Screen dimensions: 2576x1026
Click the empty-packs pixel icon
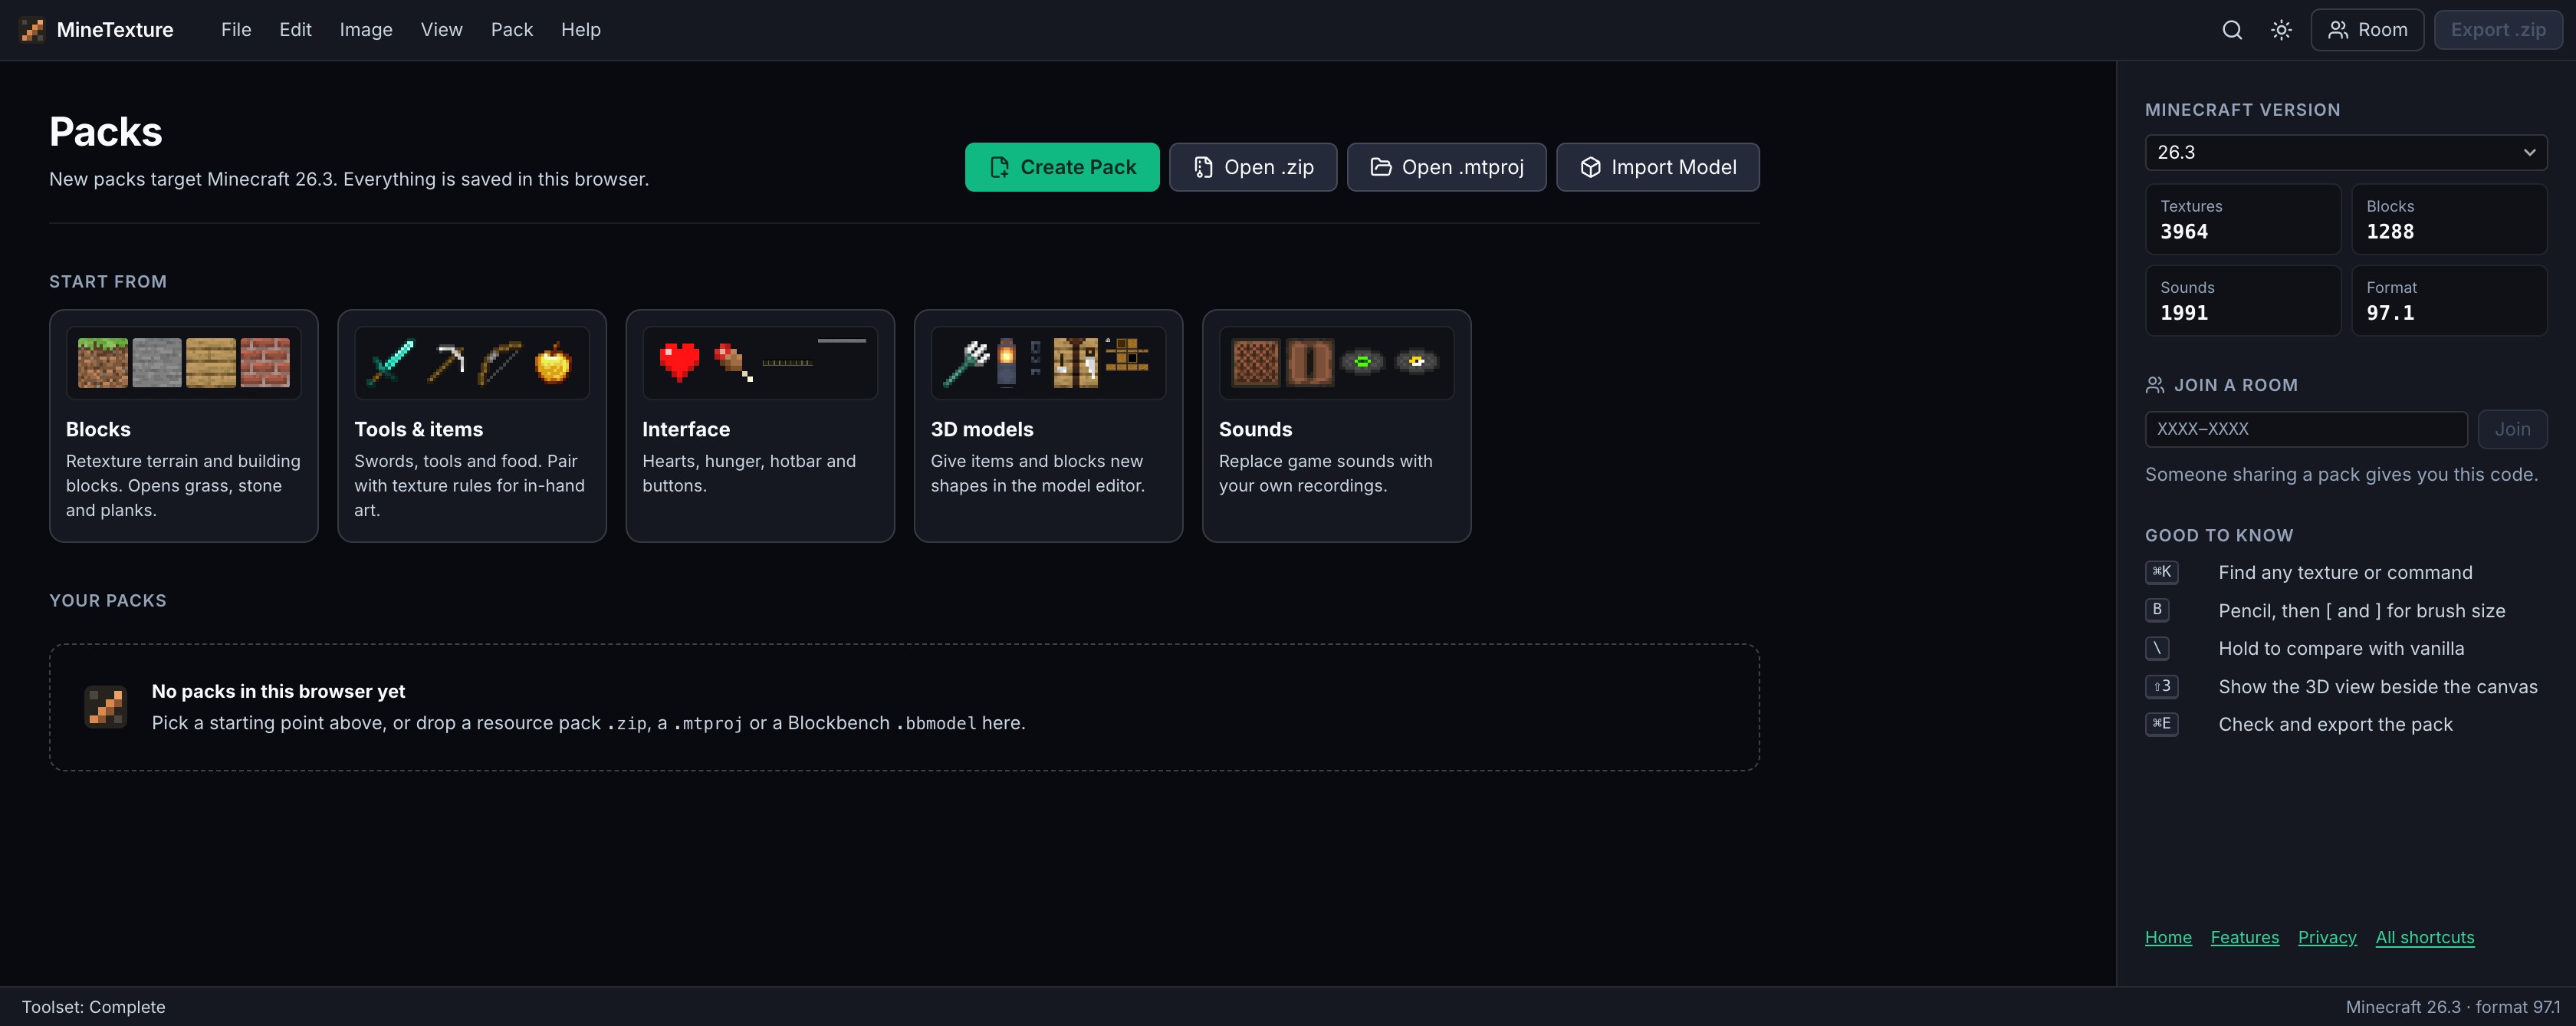click(106, 707)
